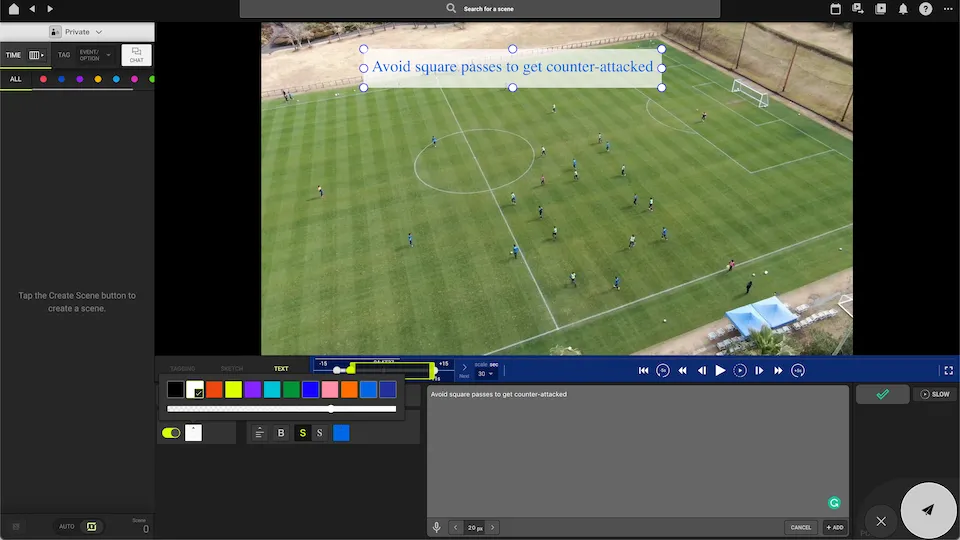Send with the paper plane button
960x540 pixels.
pyautogui.click(x=929, y=510)
